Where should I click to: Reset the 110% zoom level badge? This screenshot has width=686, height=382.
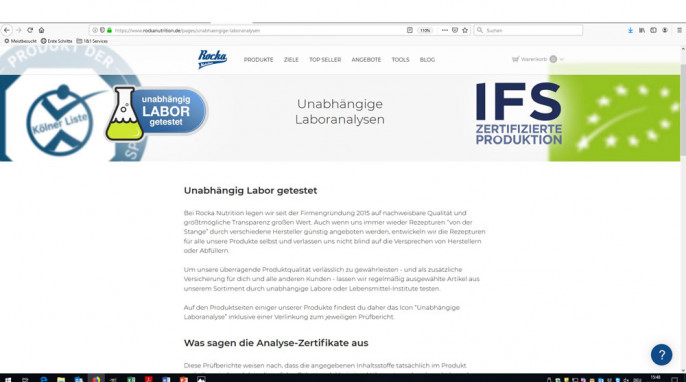425,30
